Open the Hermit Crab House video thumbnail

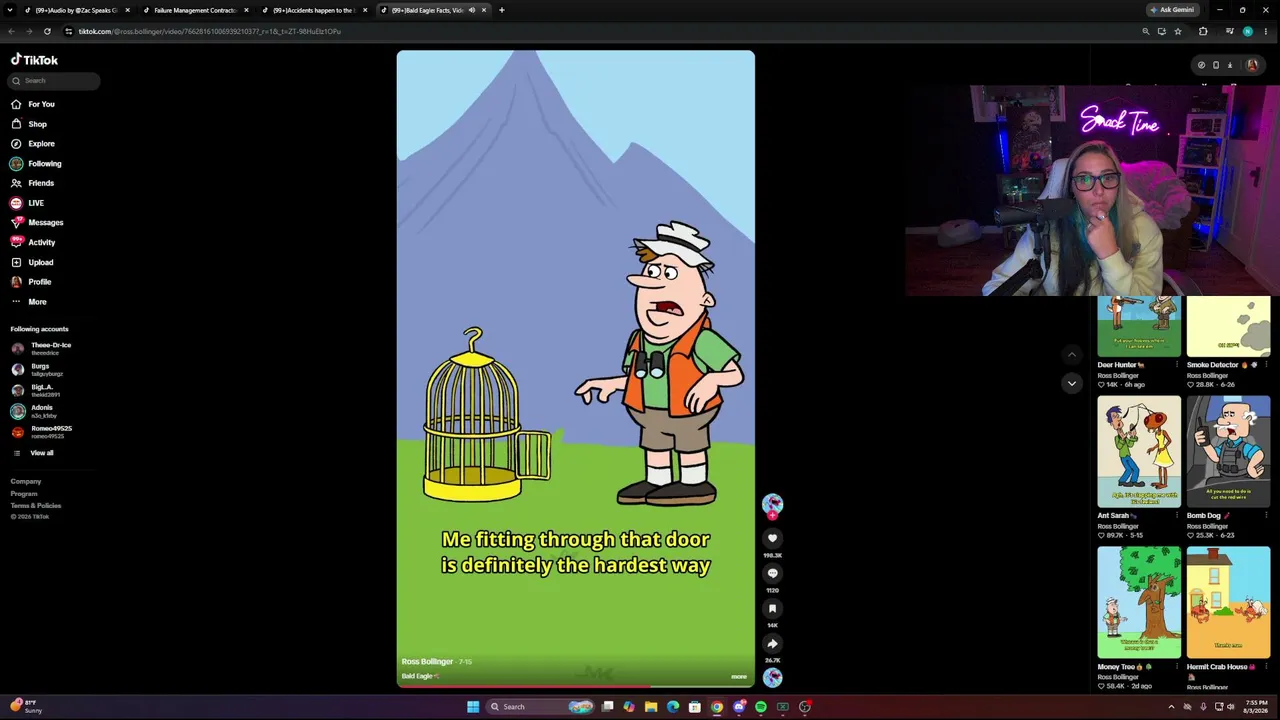click(1228, 602)
